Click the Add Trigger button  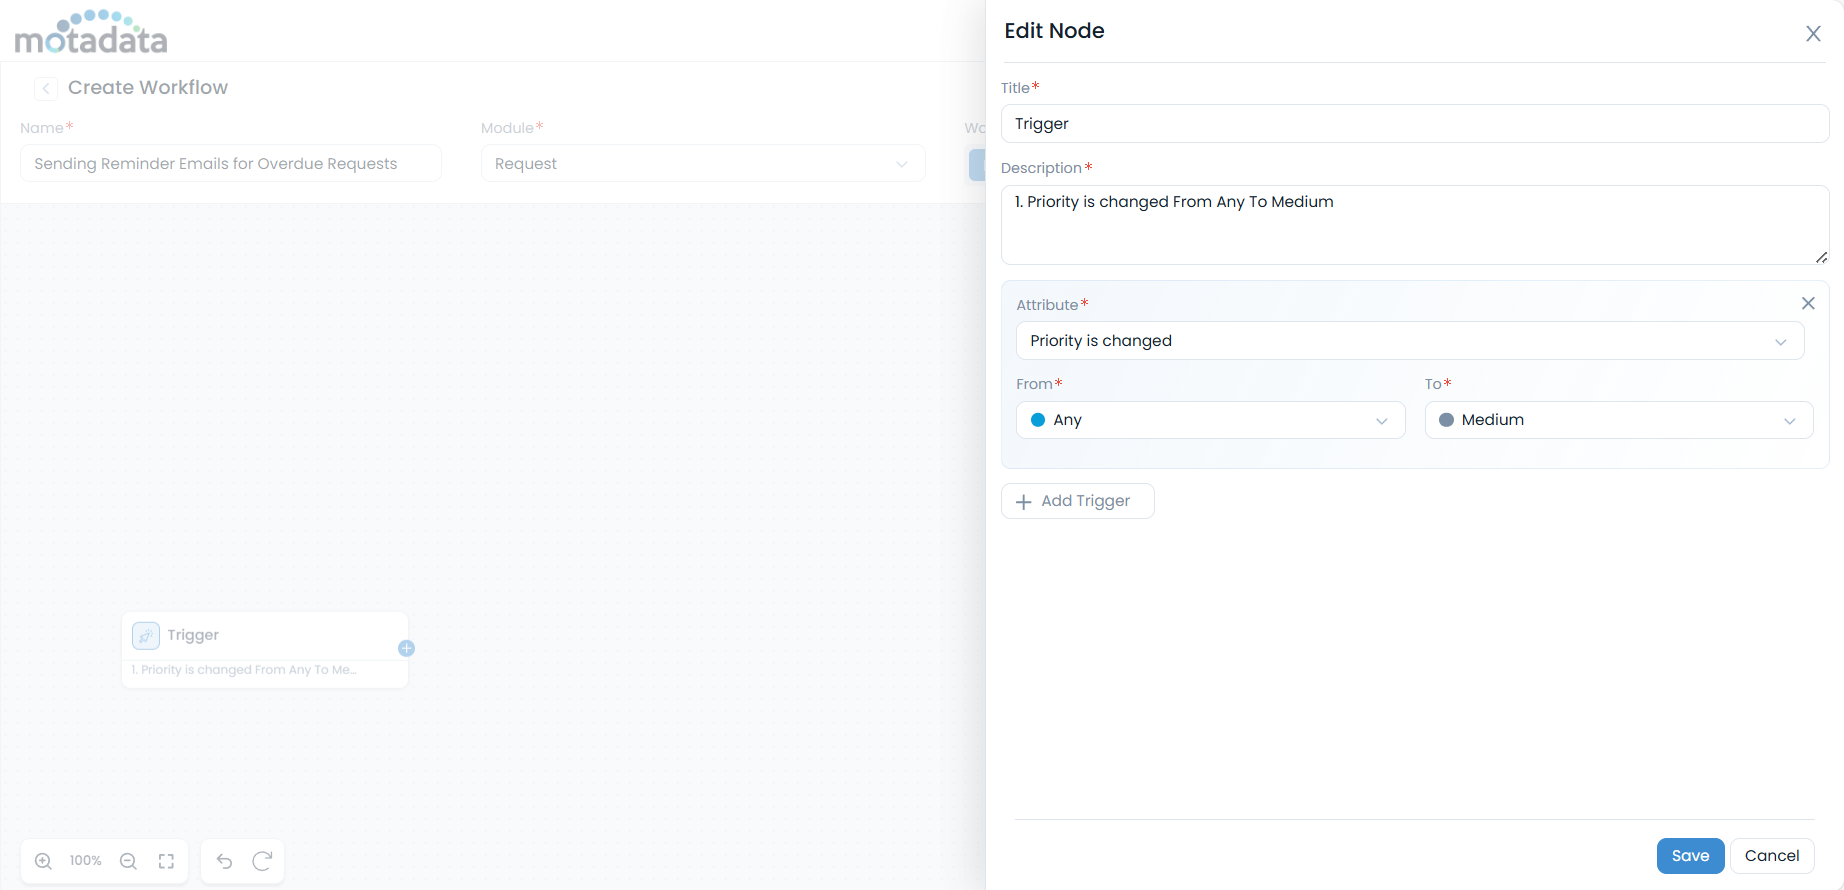coord(1077,501)
